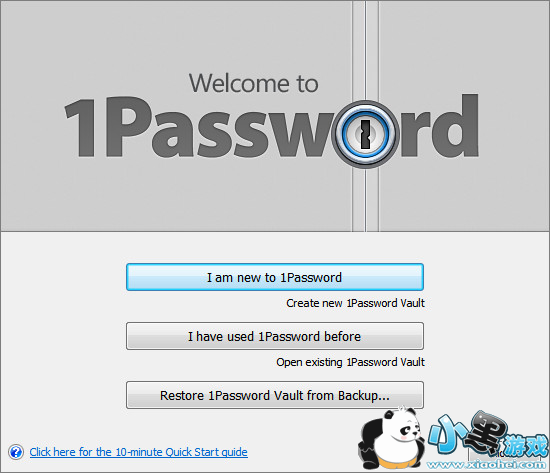This screenshot has width=550, height=473.
Task: Click the blue 小黑 logo characters
Action: (467, 434)
